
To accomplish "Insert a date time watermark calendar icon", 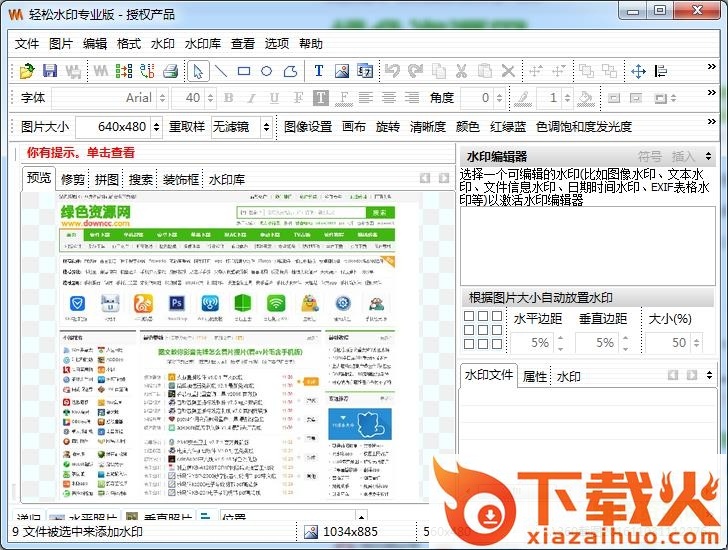I will tap(365, 71).
